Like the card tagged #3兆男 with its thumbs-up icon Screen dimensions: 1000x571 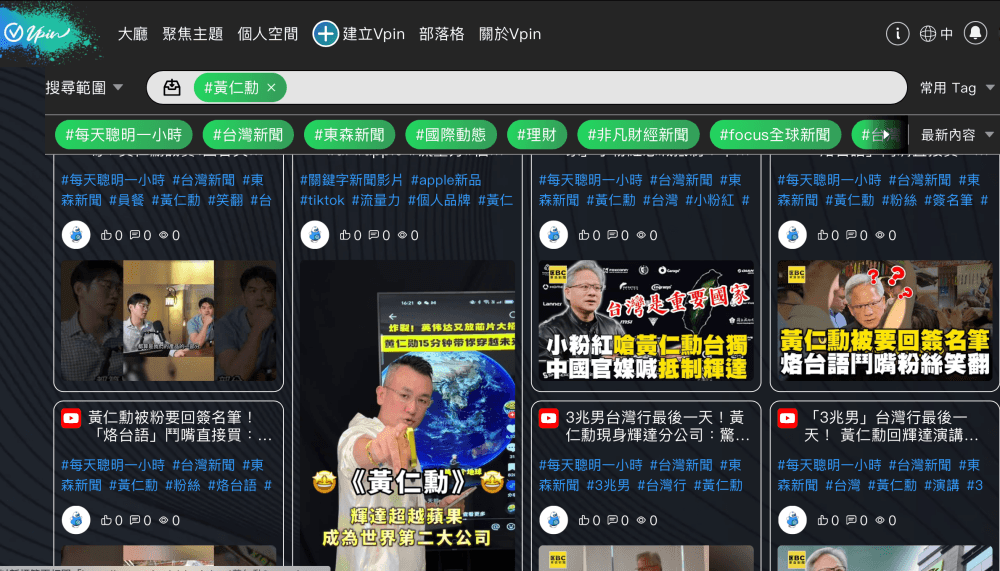click(x=584, y=521)
